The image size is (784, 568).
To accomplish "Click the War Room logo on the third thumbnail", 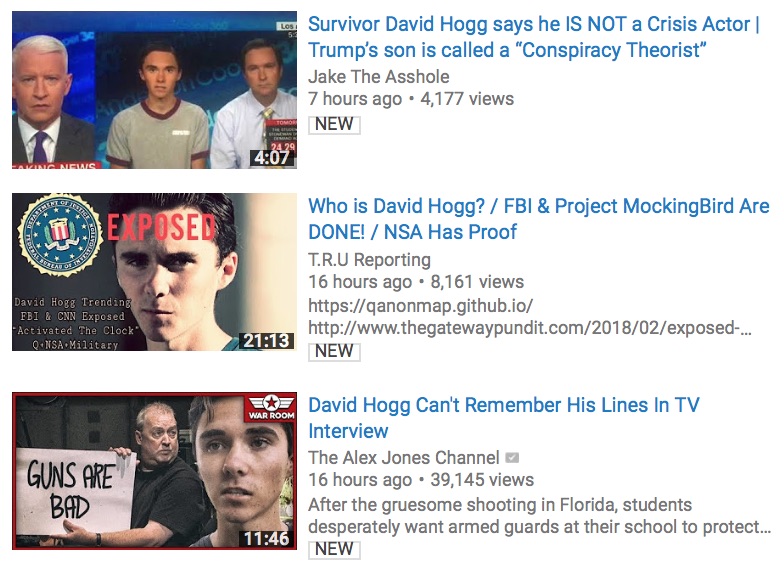I will click(x=271, y=408).
